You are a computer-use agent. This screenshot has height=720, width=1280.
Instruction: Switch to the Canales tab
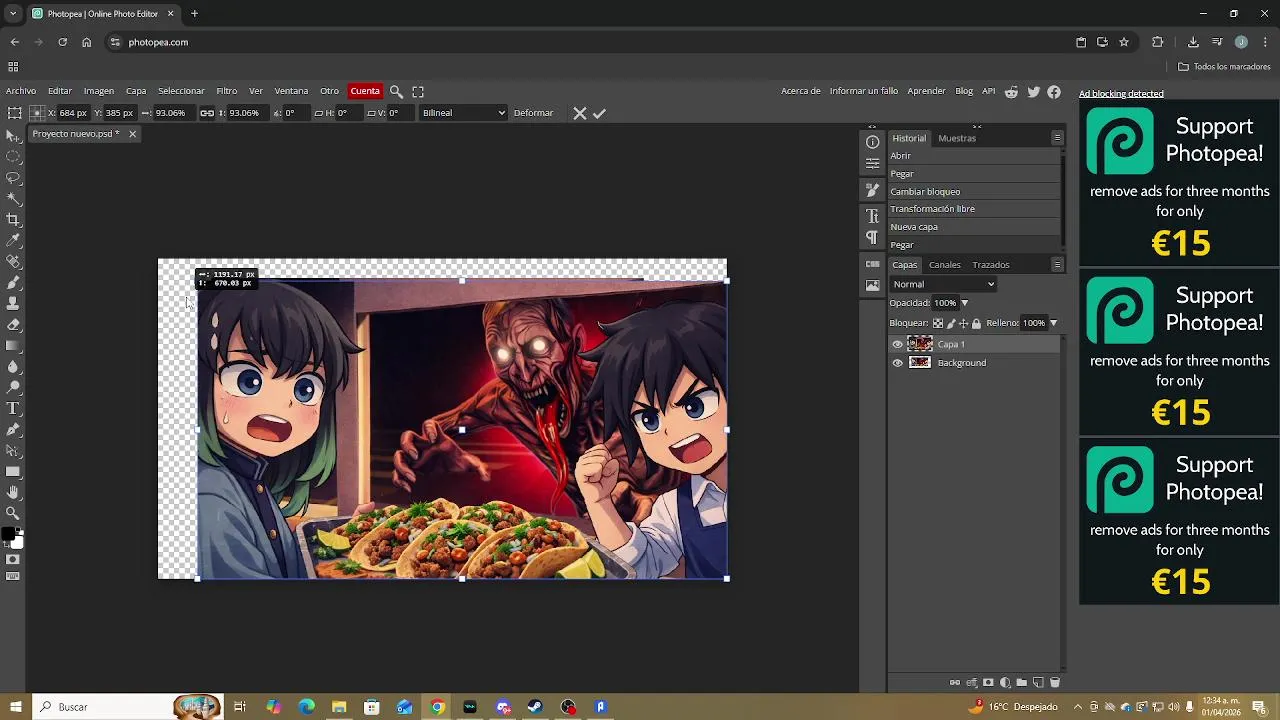pyautogui.click(x=944, y=265)
